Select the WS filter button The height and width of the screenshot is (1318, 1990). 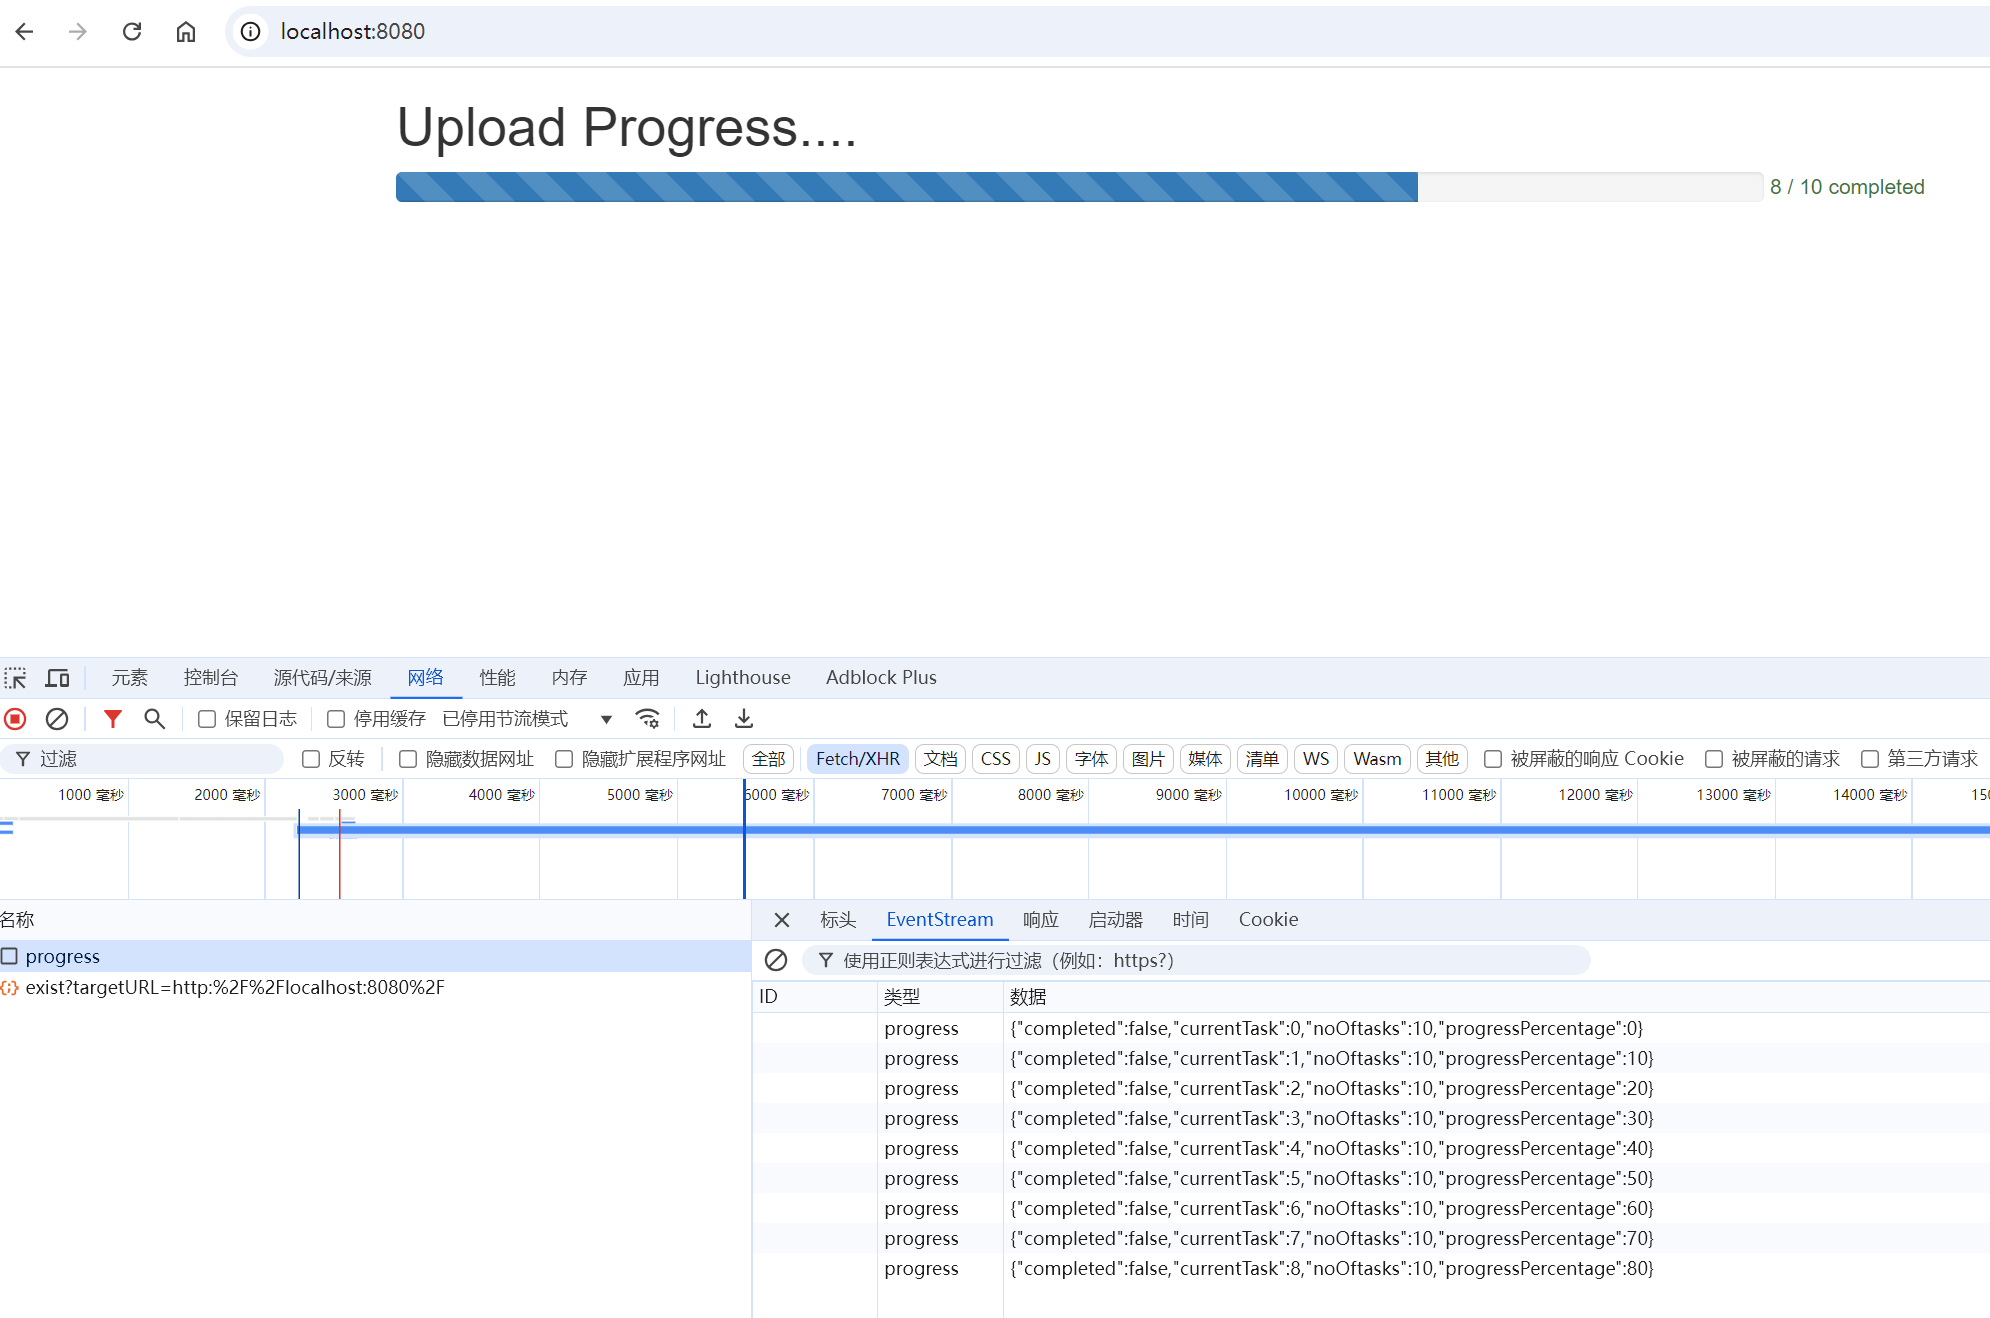click(x=1316, y=759)
